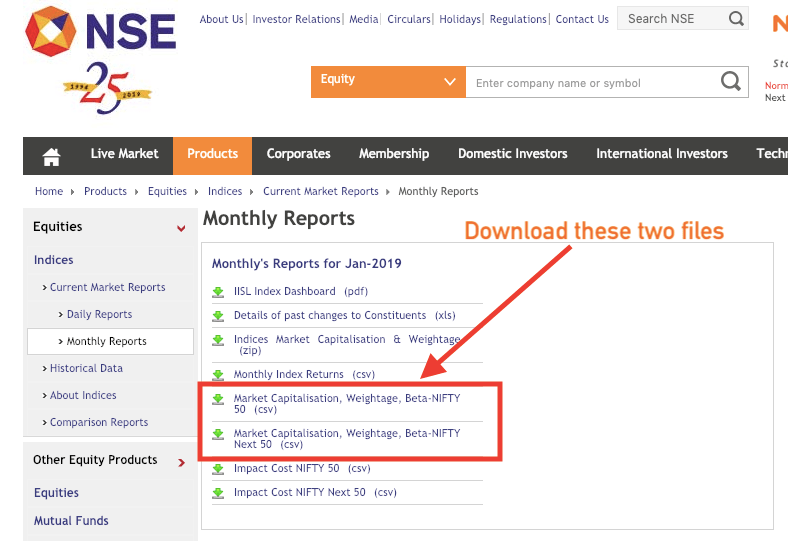Collapse the Equities sidebar section
This screenshot has height=541, width=788.
click(x=181, y=228)
